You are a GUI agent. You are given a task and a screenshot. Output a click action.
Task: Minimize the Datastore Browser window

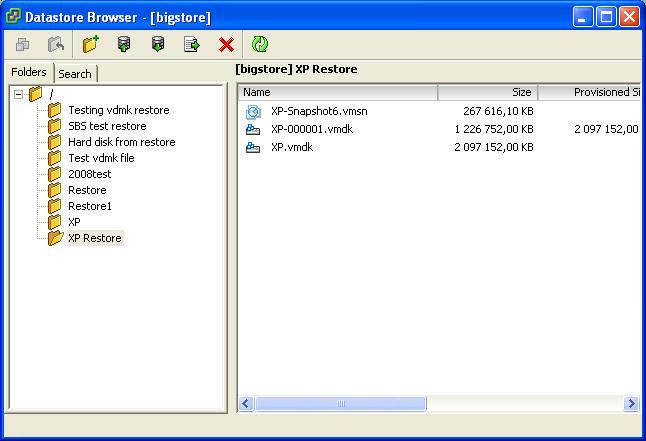[x=582, y=17]
